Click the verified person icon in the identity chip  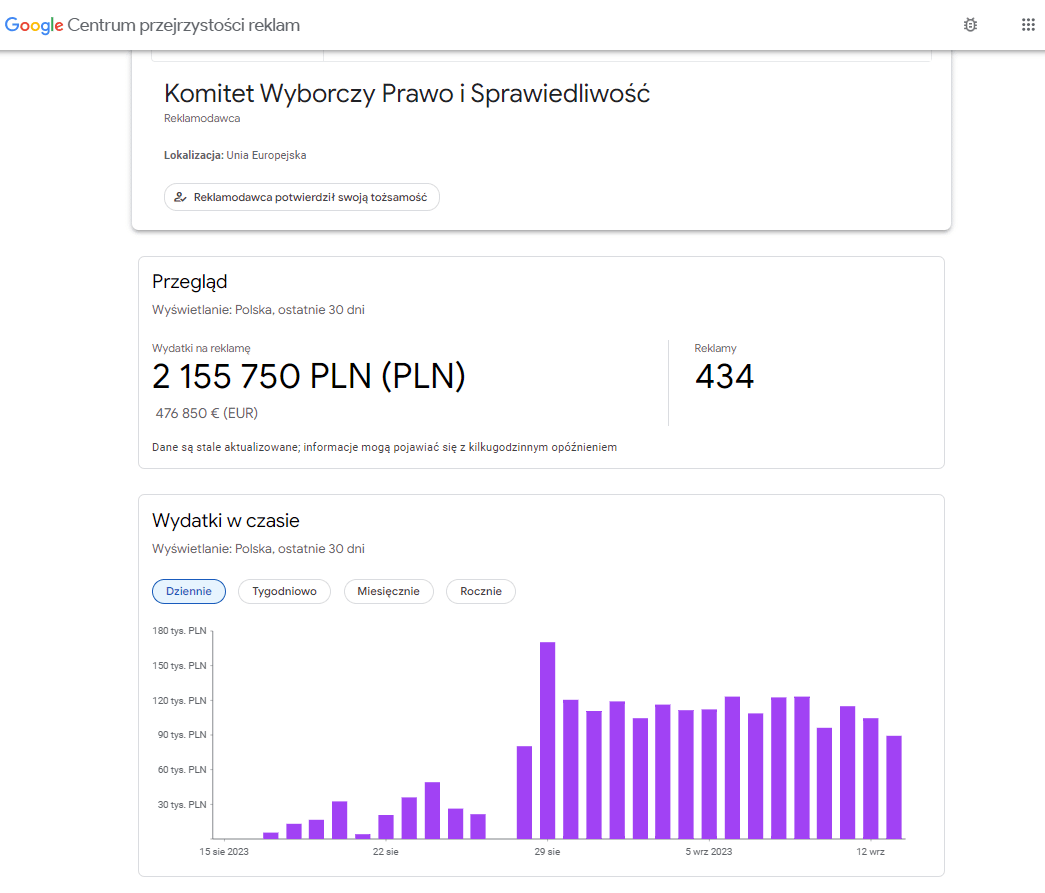[x=180, y=197]
